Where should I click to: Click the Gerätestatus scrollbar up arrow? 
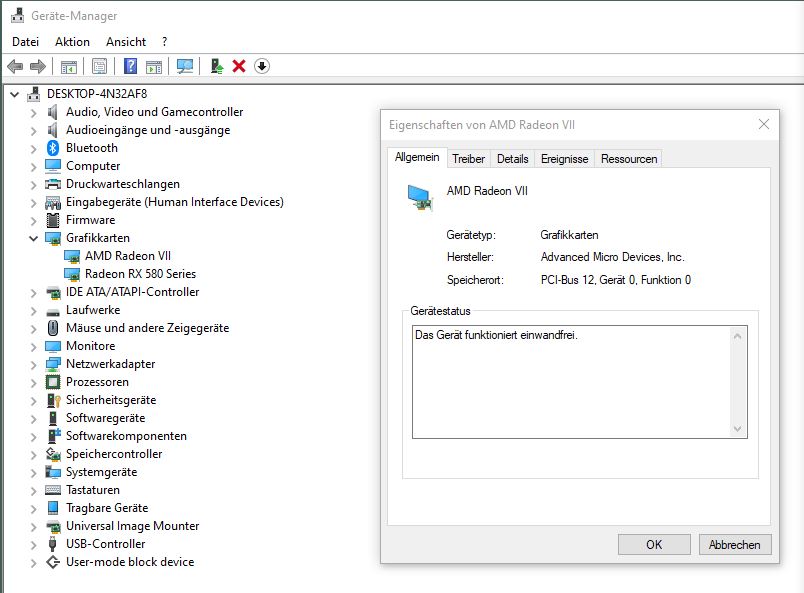(x=737, y=337)
